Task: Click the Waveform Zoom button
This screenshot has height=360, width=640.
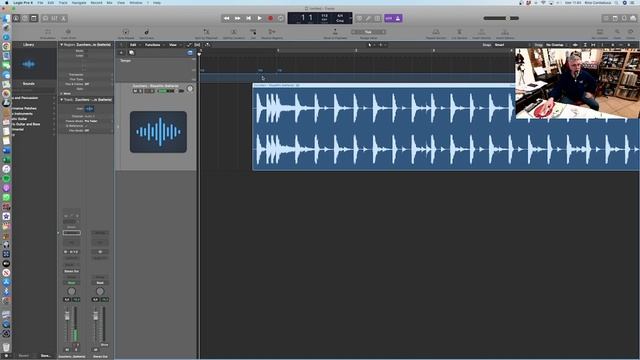Action: (576, 45)
